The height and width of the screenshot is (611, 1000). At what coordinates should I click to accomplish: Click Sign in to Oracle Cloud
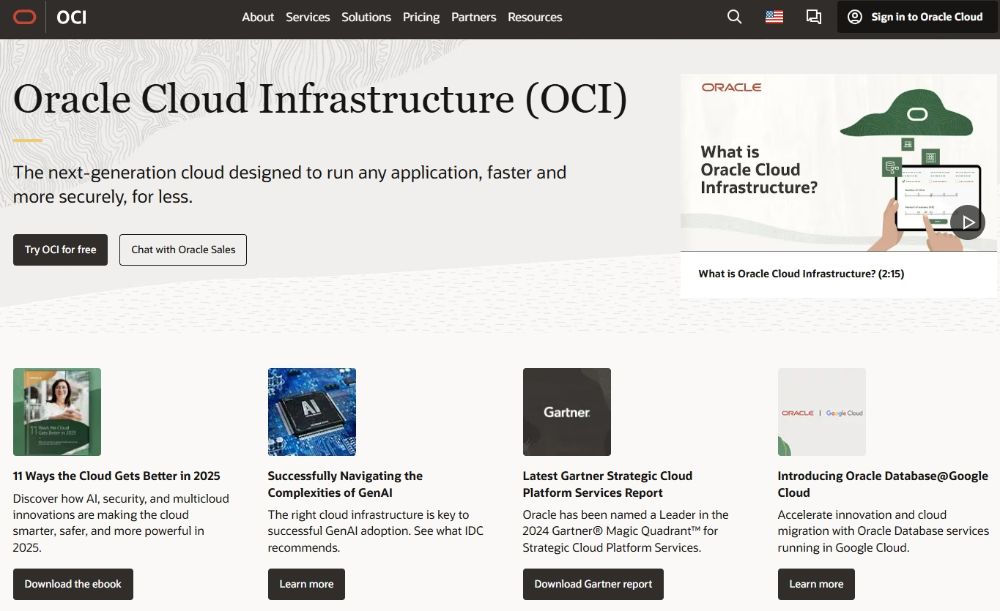[x=916, y=17]
